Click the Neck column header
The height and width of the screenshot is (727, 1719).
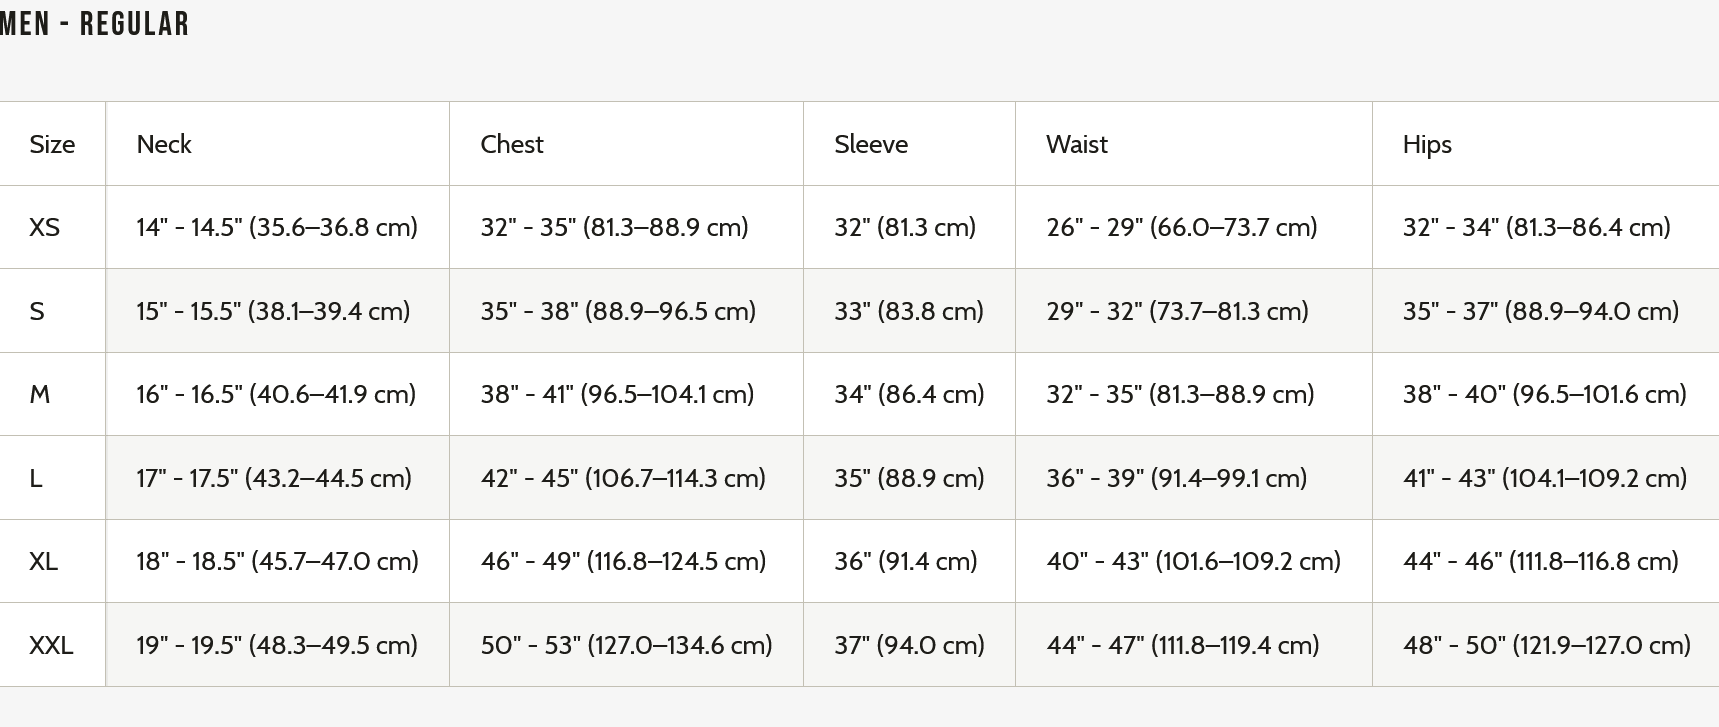coord(164,144)
